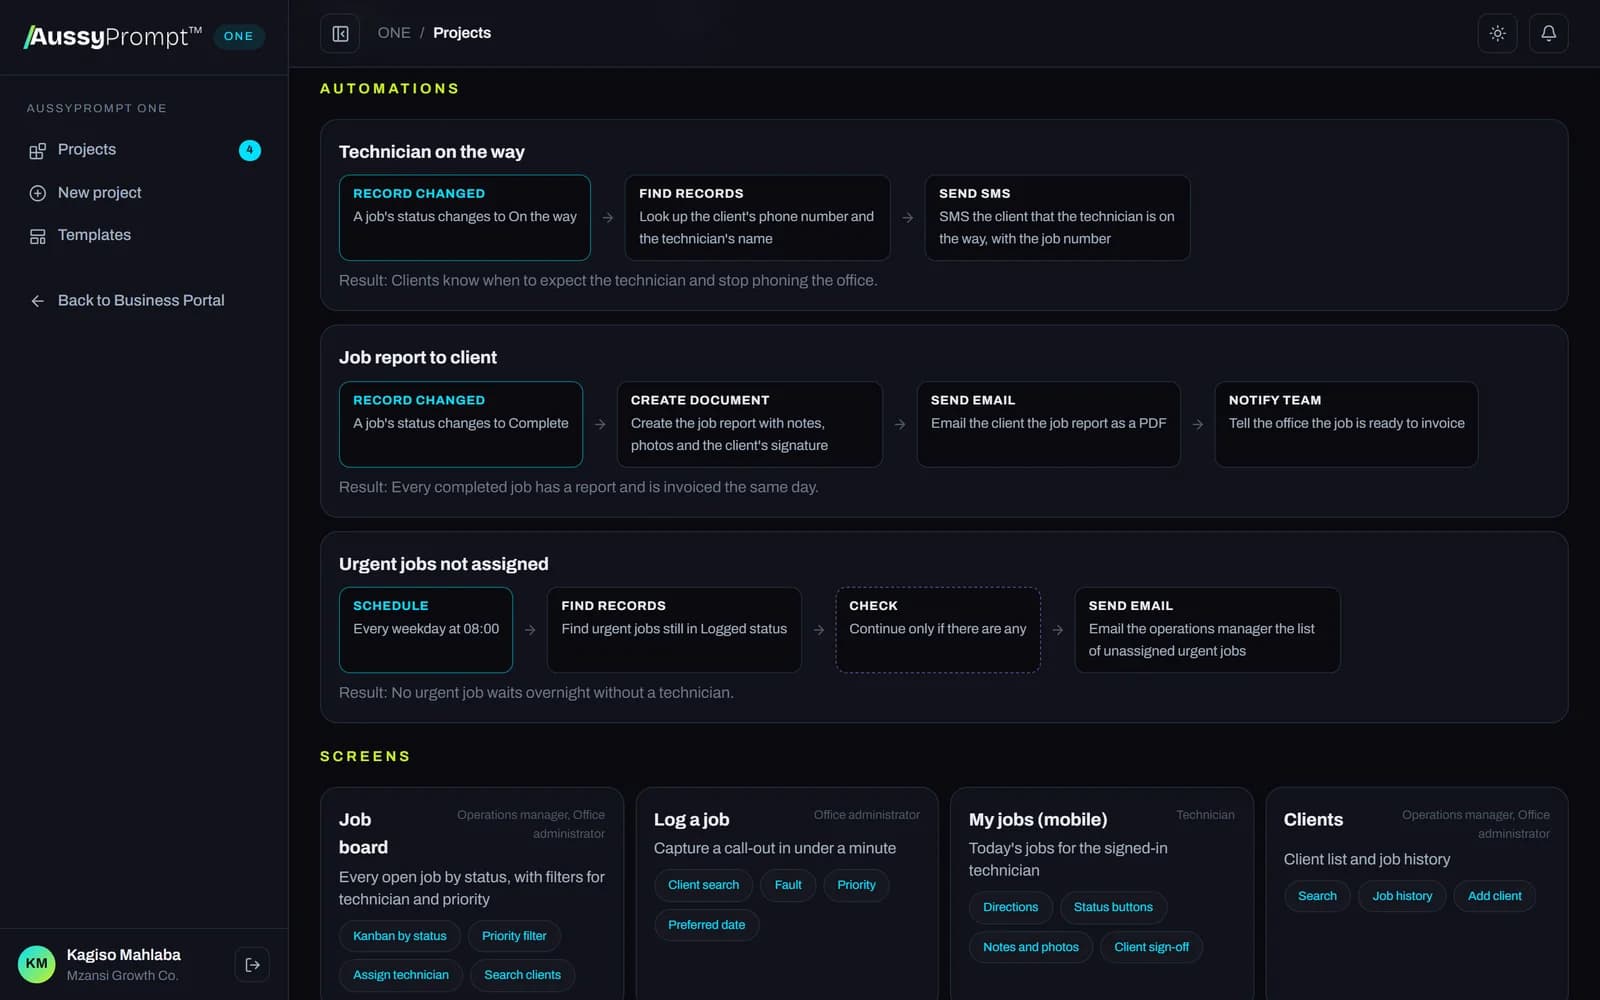1600x1000 pixels.
Task: Click the Add client tag
Action: point(1494,896)
